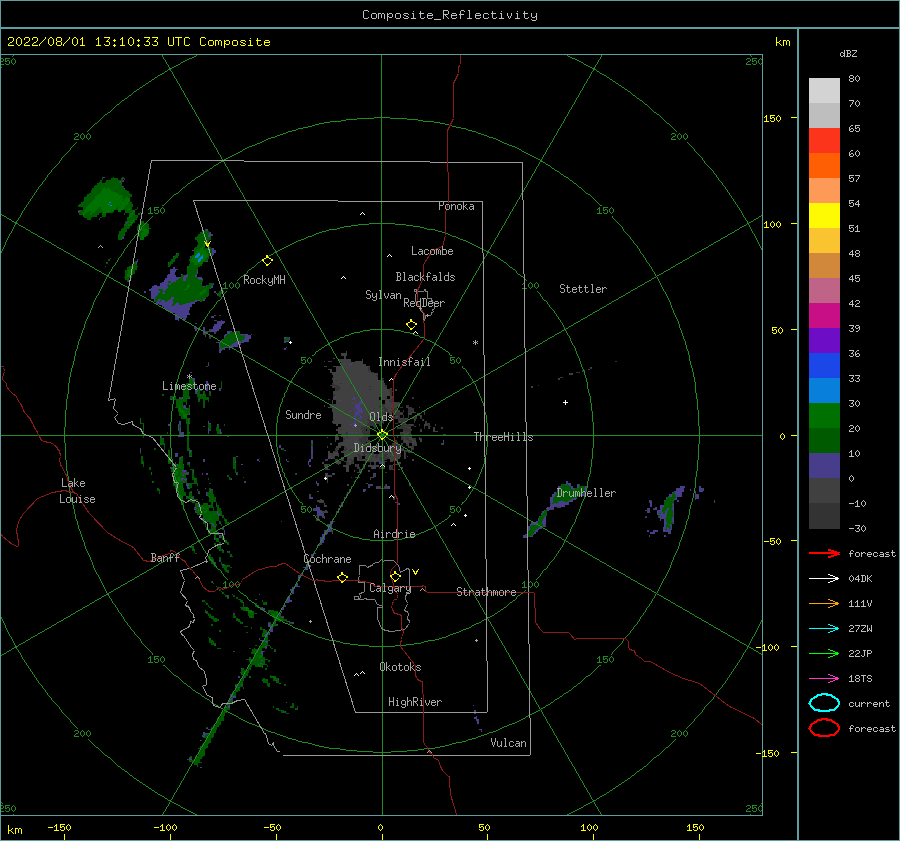Select the red 60-65 dBZ swatch
The image size is (900, 841).
pos(824,141)
